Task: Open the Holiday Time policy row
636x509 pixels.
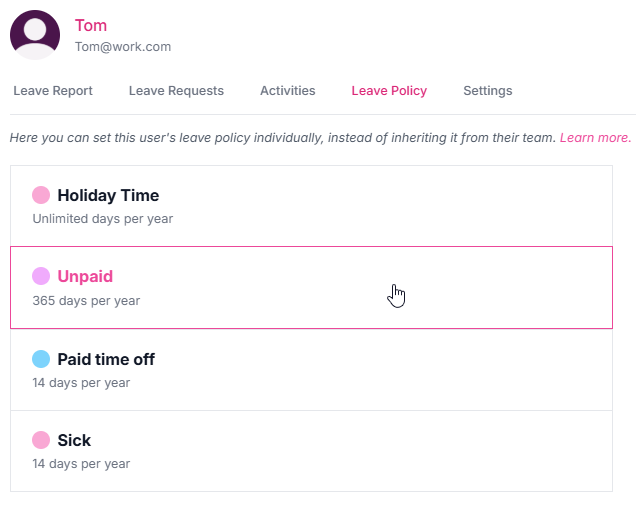Action: click(x=312, y=206)
